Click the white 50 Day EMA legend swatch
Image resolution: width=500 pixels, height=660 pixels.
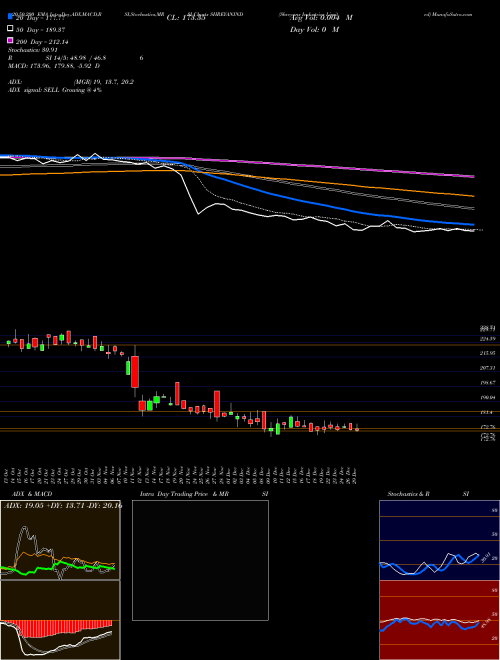10,29
